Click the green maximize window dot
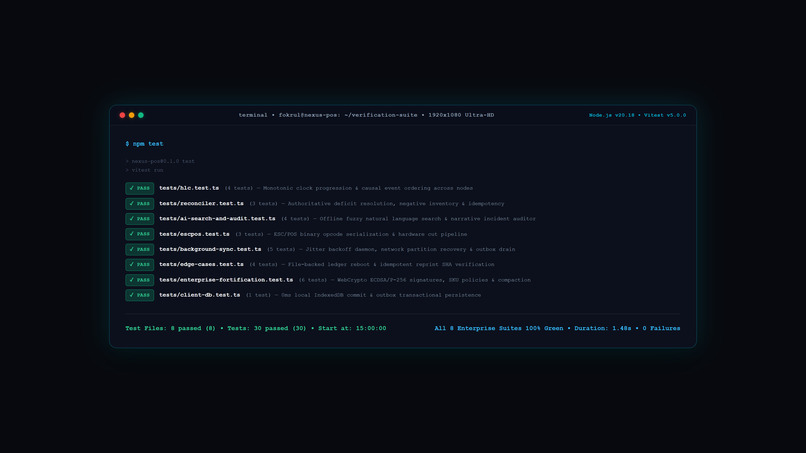 click(x=141, y=115)
